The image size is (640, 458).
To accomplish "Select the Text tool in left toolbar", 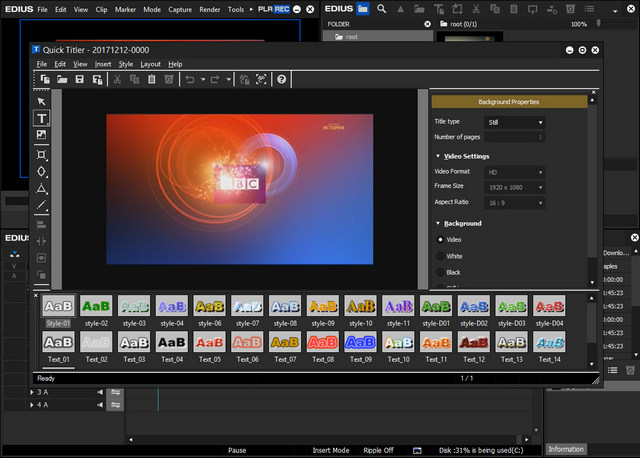I will (42, 118).
